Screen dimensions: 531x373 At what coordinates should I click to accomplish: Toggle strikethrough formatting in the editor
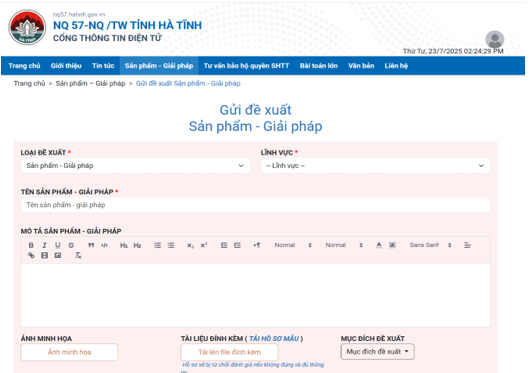(71, 245)
